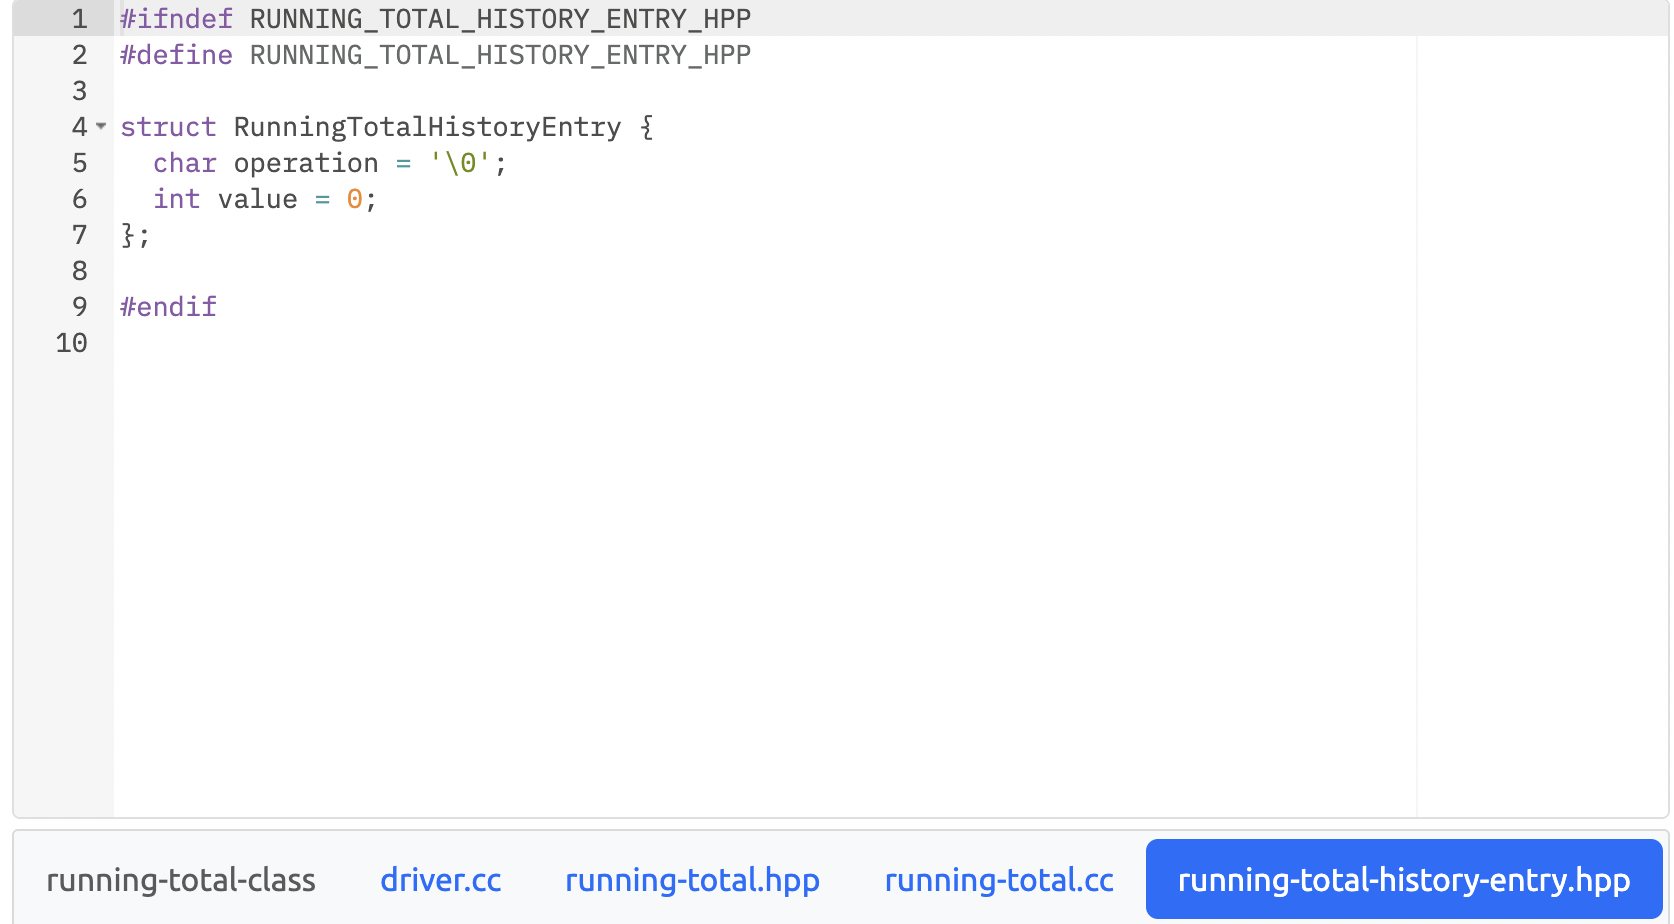The image size is (1674, 924).
Task: Click the running-total-class link
Action: (180, 880)
